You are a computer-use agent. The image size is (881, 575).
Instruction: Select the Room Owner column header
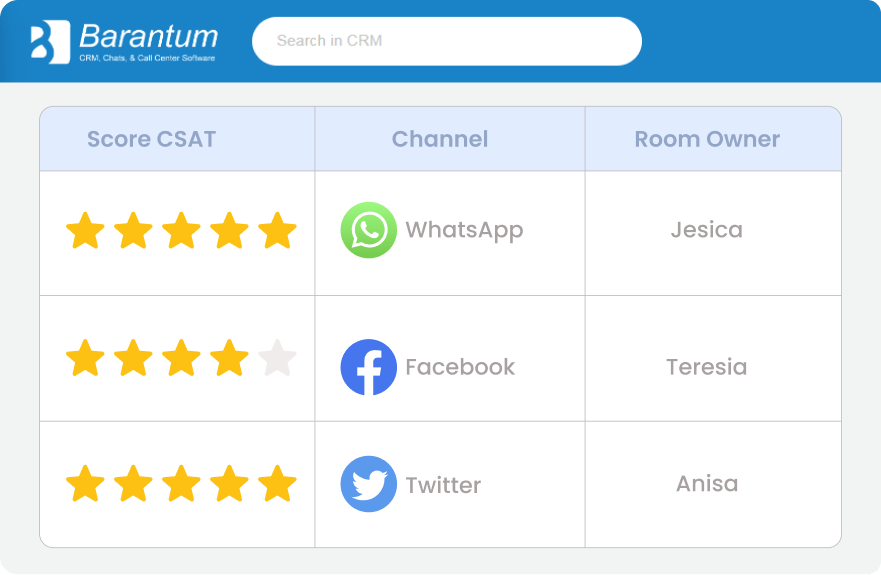click(707, 139)
